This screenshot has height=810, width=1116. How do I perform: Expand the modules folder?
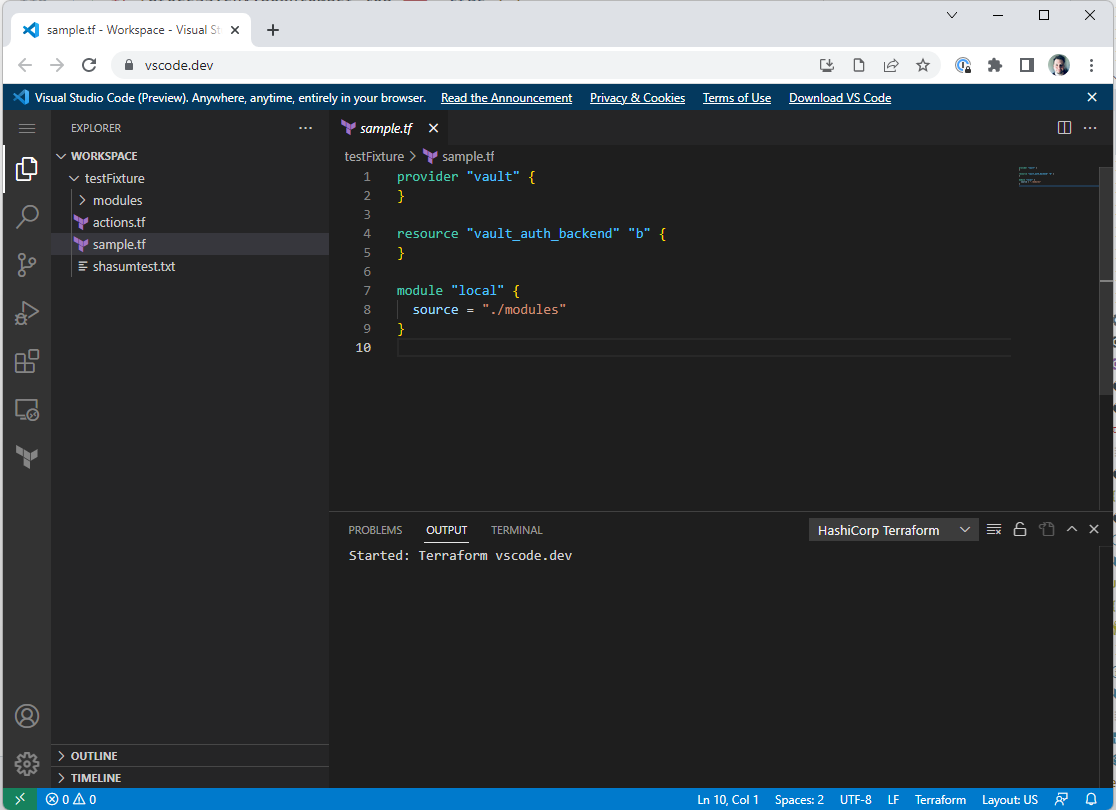pyautogui.click(x=190, y=200)
